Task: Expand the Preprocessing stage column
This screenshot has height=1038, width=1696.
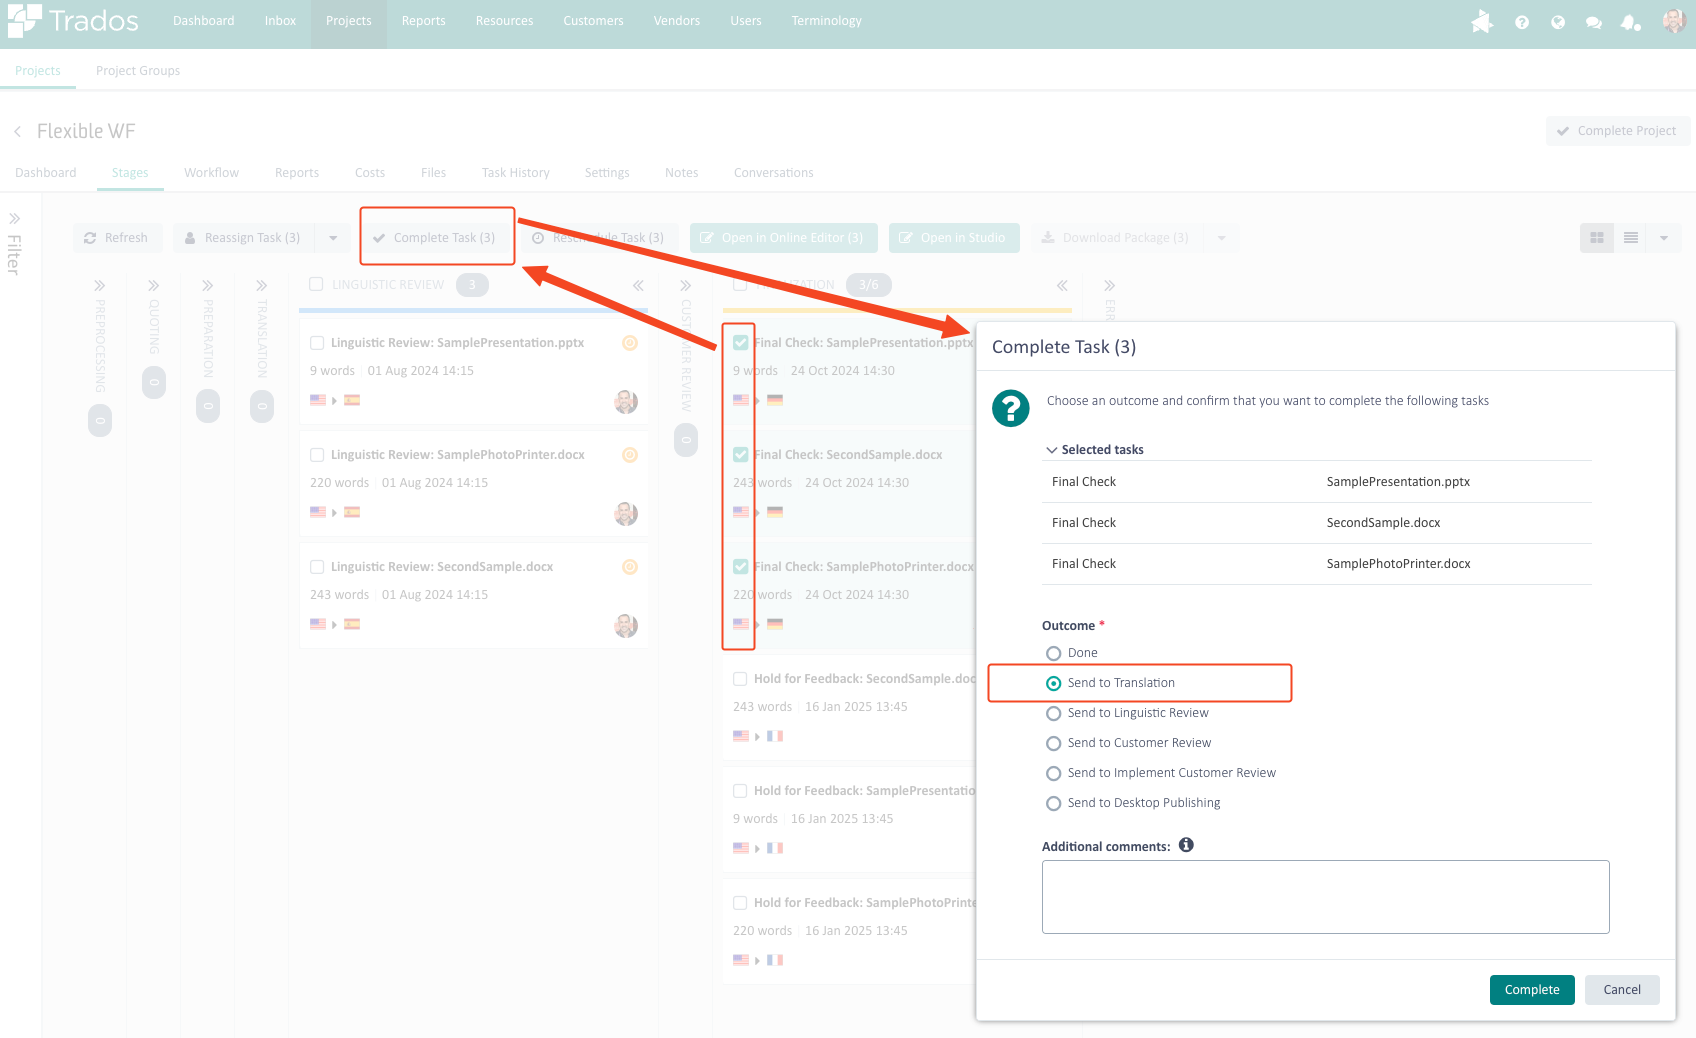Action: pos(100,286)
